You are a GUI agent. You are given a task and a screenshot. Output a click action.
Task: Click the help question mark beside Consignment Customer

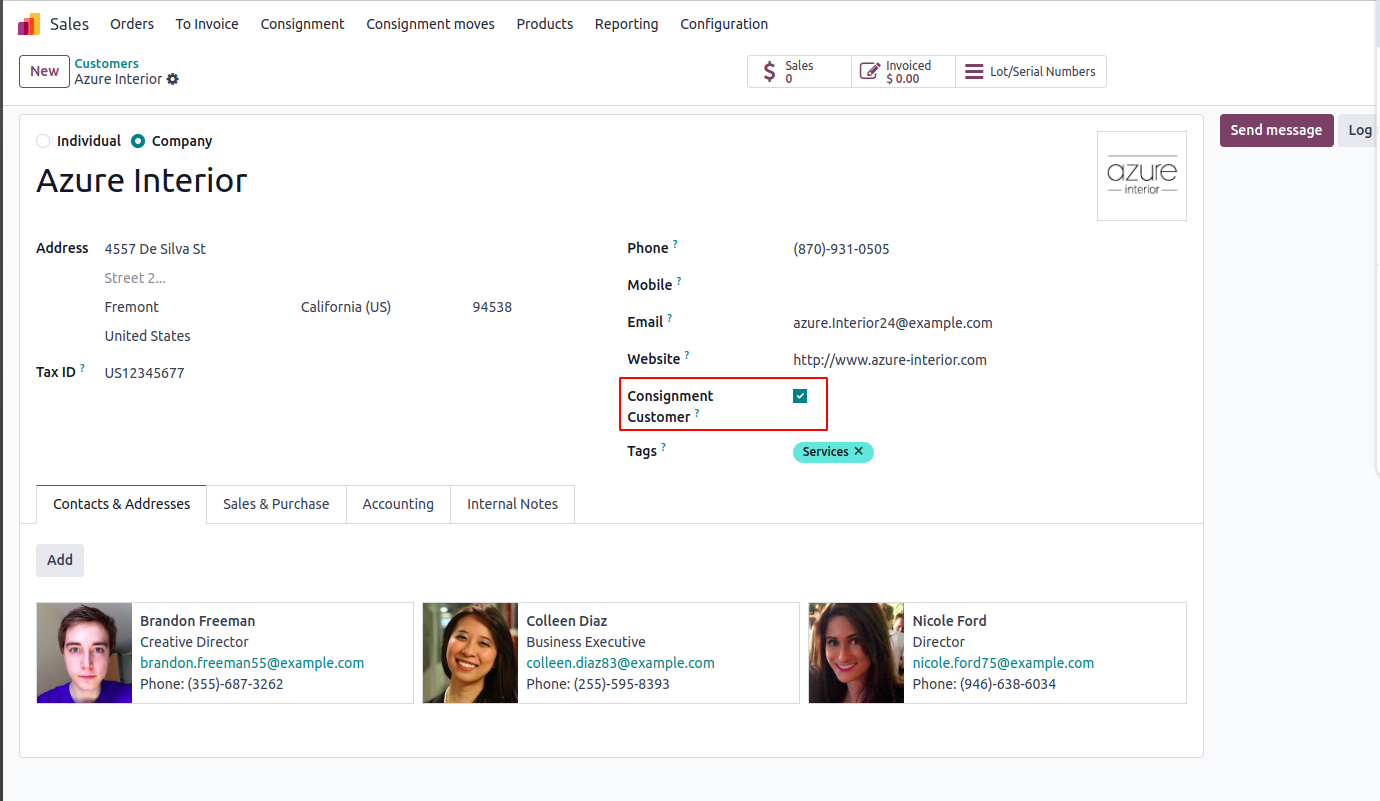point(697,413)
